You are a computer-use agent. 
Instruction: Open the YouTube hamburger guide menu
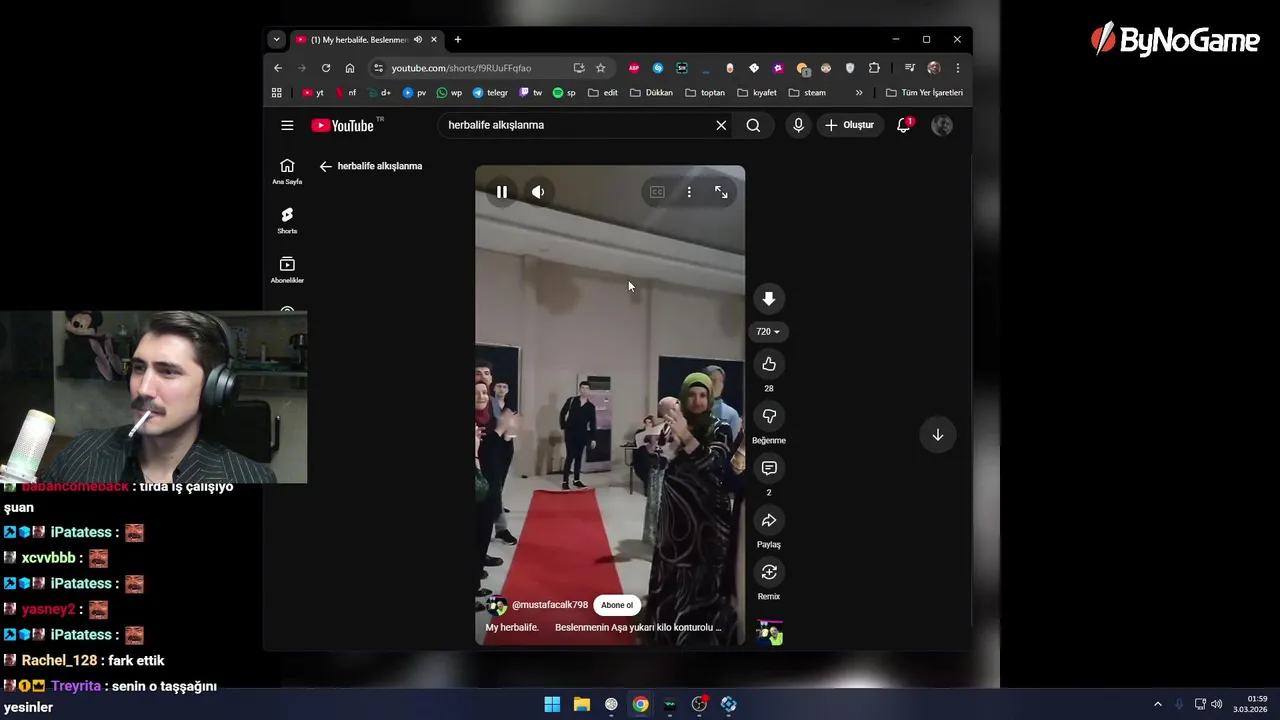pyautogui.click(x=287, y=125)
